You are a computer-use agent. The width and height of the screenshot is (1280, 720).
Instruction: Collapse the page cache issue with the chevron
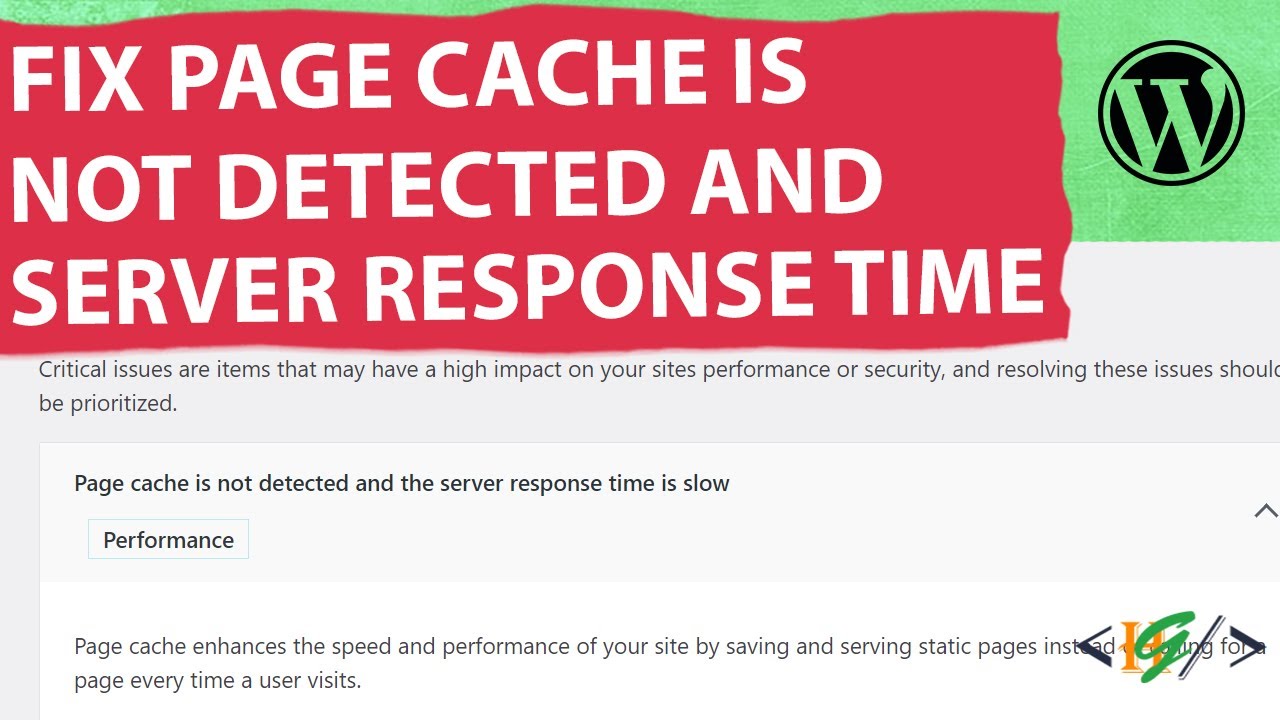[1265, 511]
